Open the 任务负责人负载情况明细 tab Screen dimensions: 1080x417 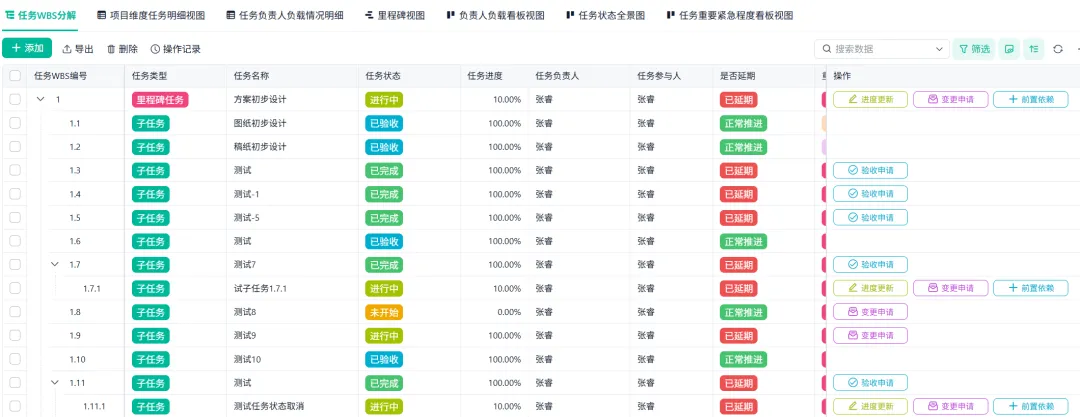click(285, 15)
